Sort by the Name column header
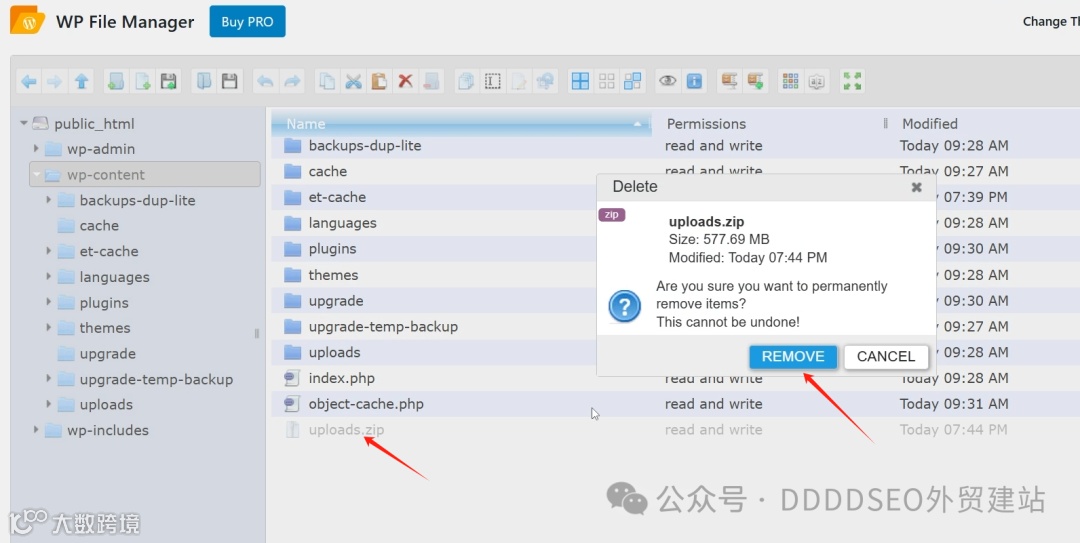 pyautogui.click(x=461, y=124)
